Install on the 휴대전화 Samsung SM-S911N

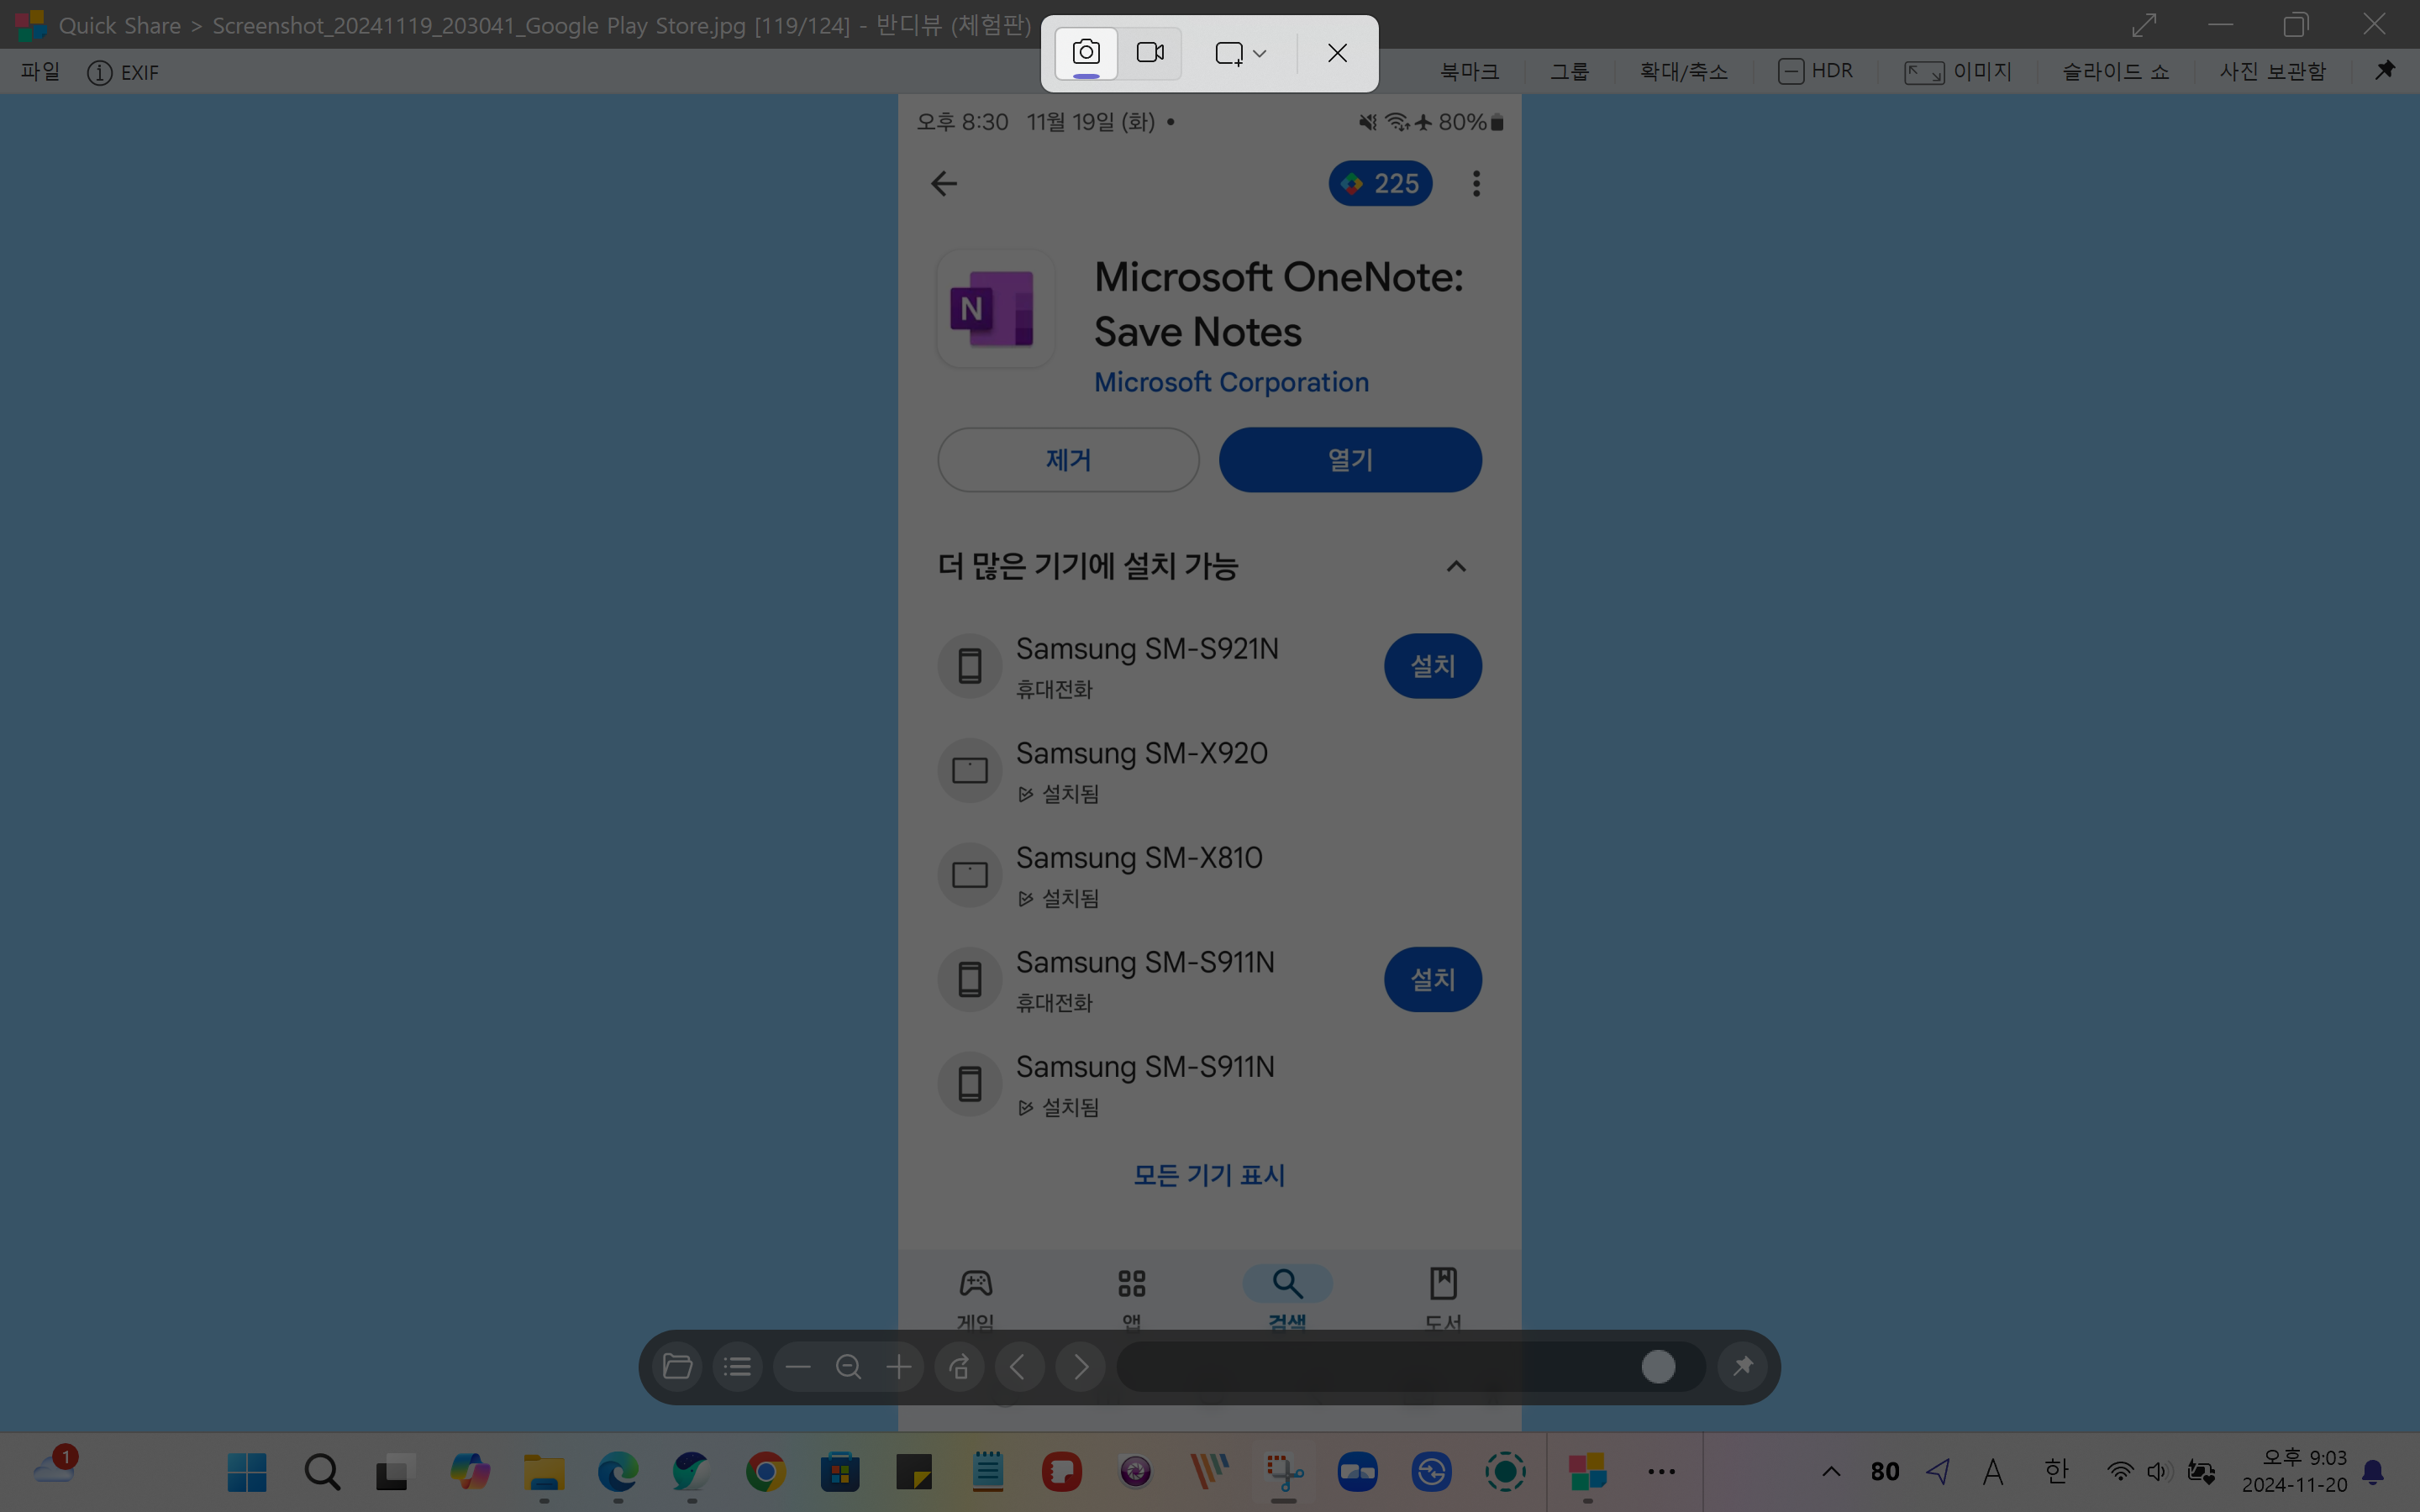1432,979
